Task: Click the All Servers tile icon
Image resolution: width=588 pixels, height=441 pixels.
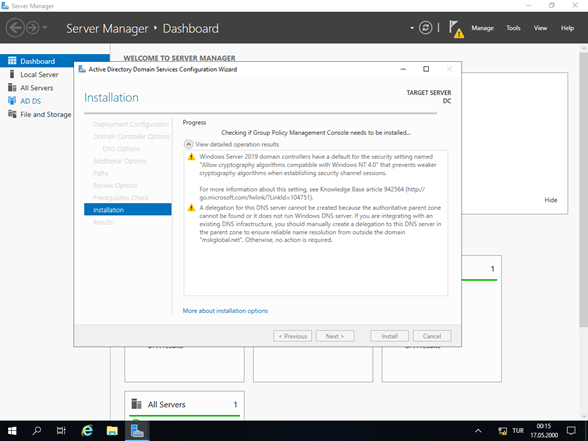Action: [x=136, y=404]
